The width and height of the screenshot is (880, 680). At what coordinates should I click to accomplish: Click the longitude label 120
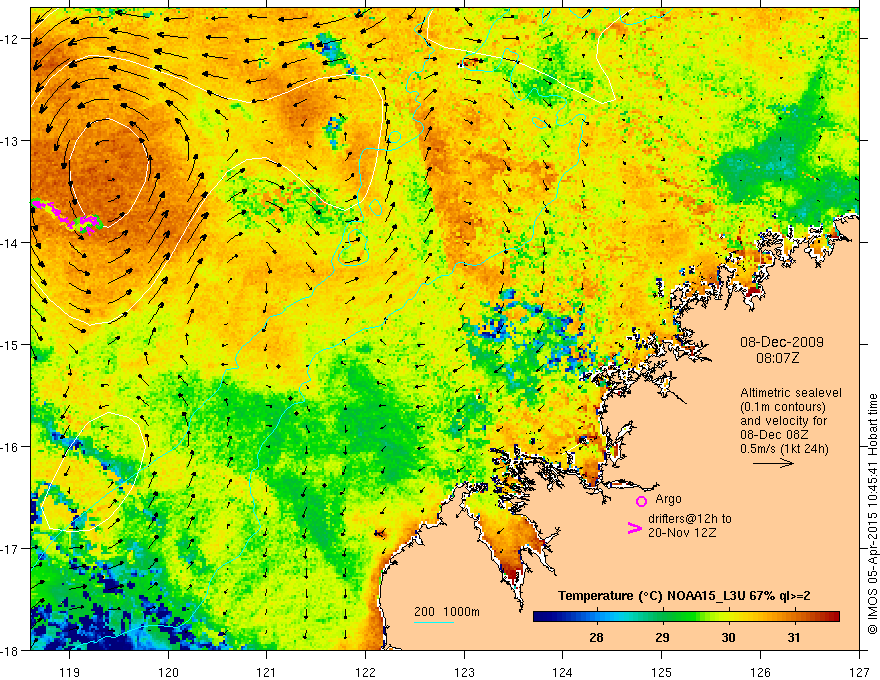pyautogui.click(x=168, y=672)
